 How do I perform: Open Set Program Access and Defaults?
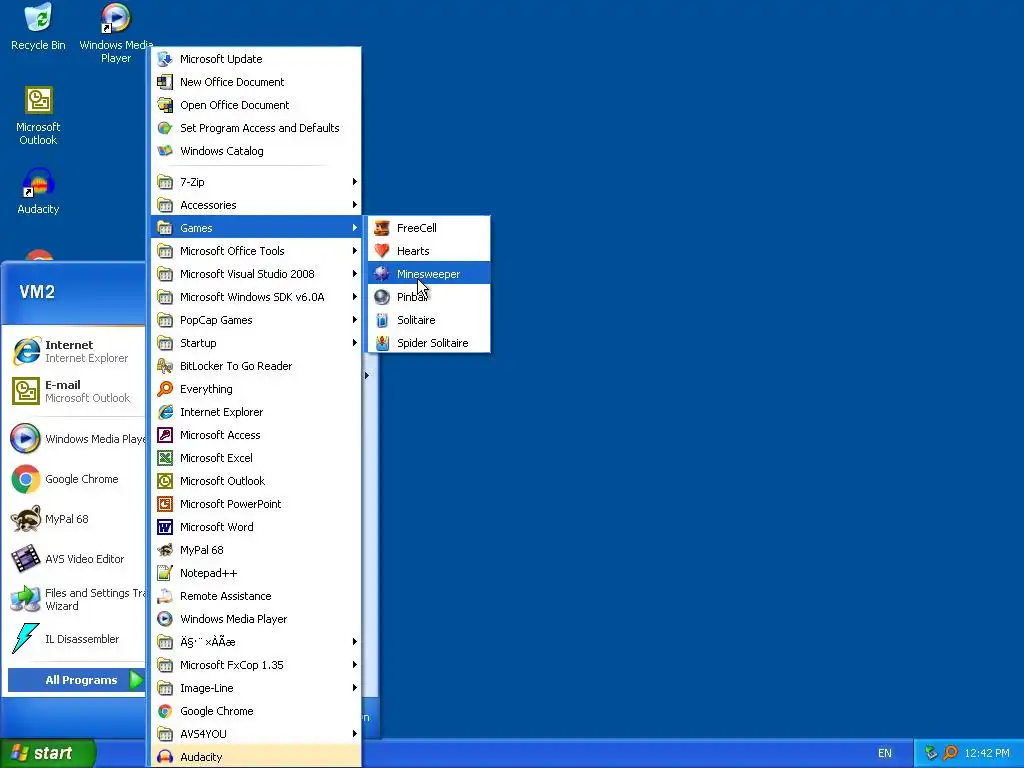coord(256,128)
